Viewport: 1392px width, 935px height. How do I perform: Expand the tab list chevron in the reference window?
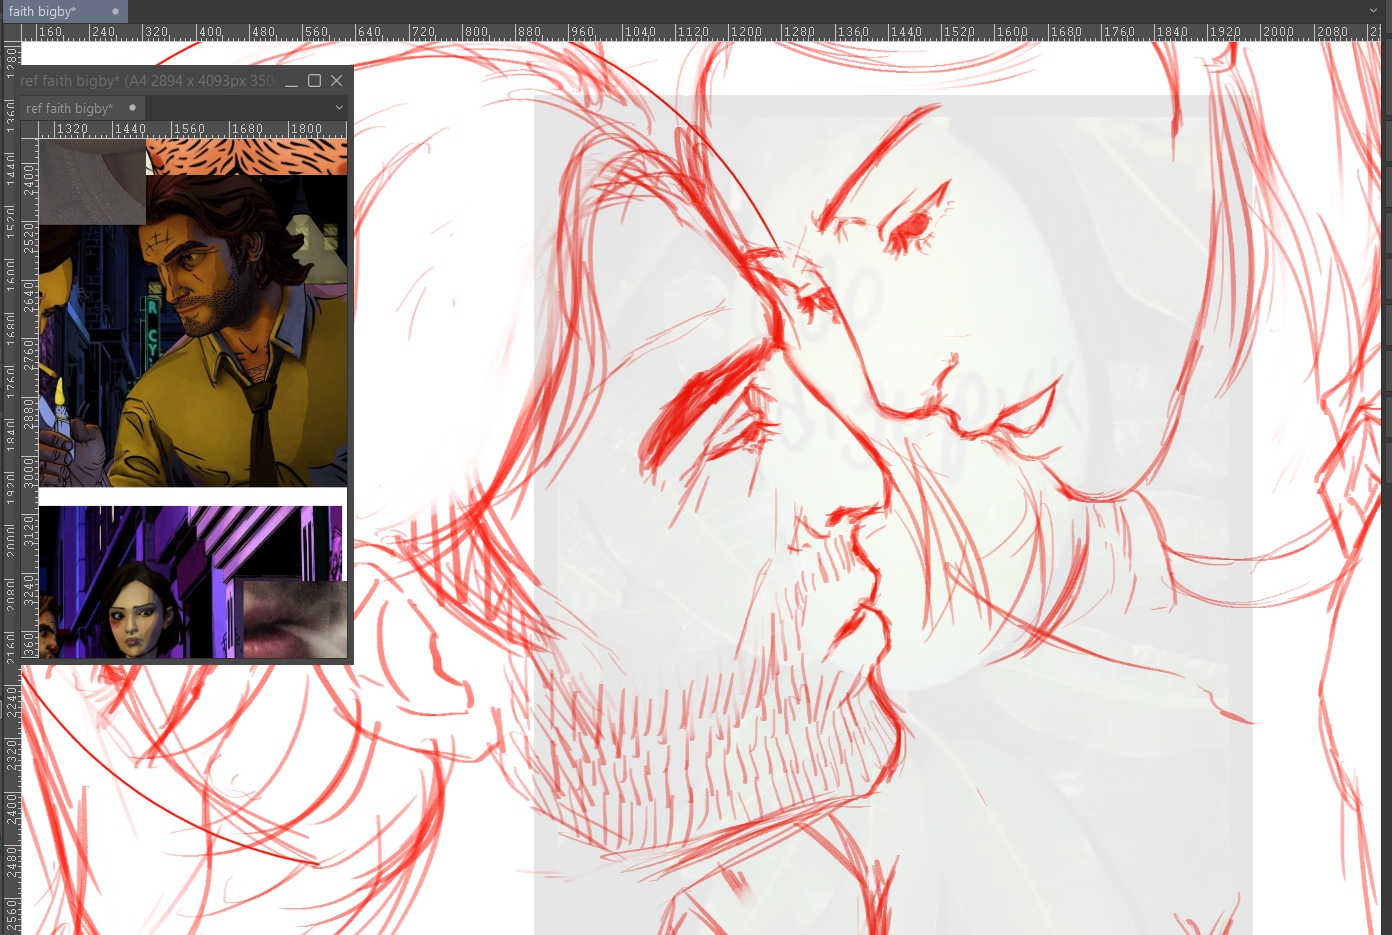339,108
